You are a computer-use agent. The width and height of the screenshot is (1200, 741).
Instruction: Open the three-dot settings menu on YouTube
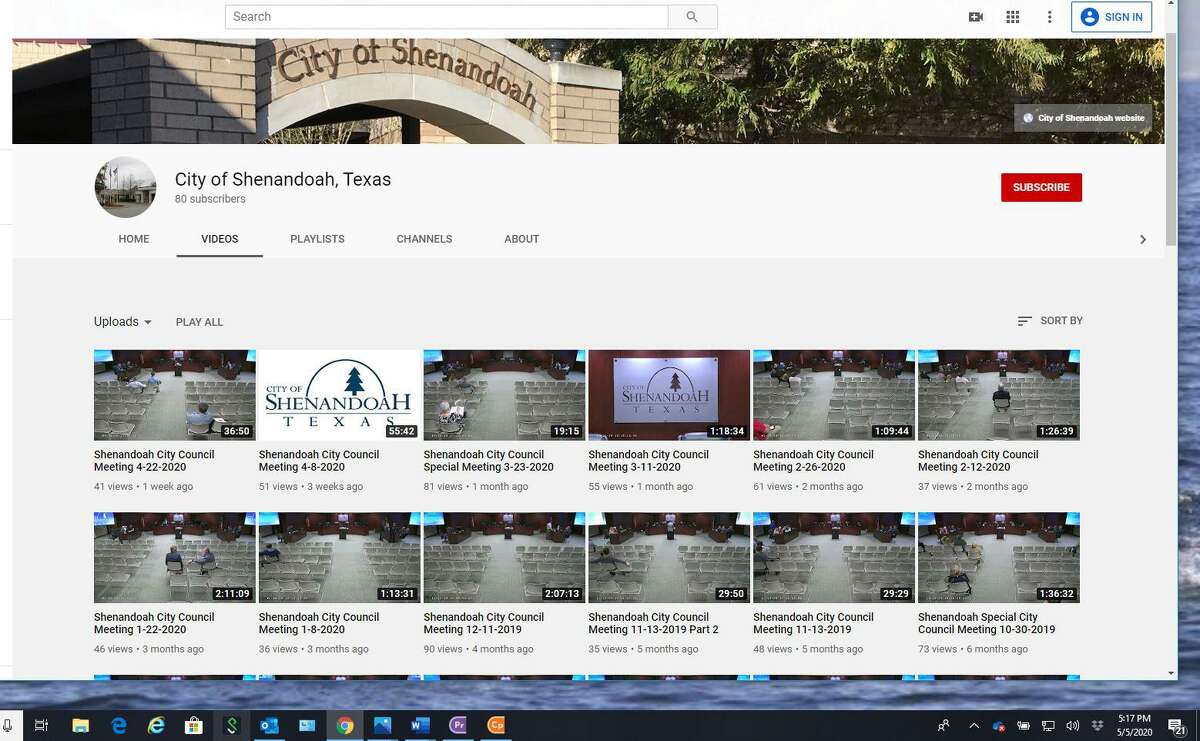tap(1048, 17)
